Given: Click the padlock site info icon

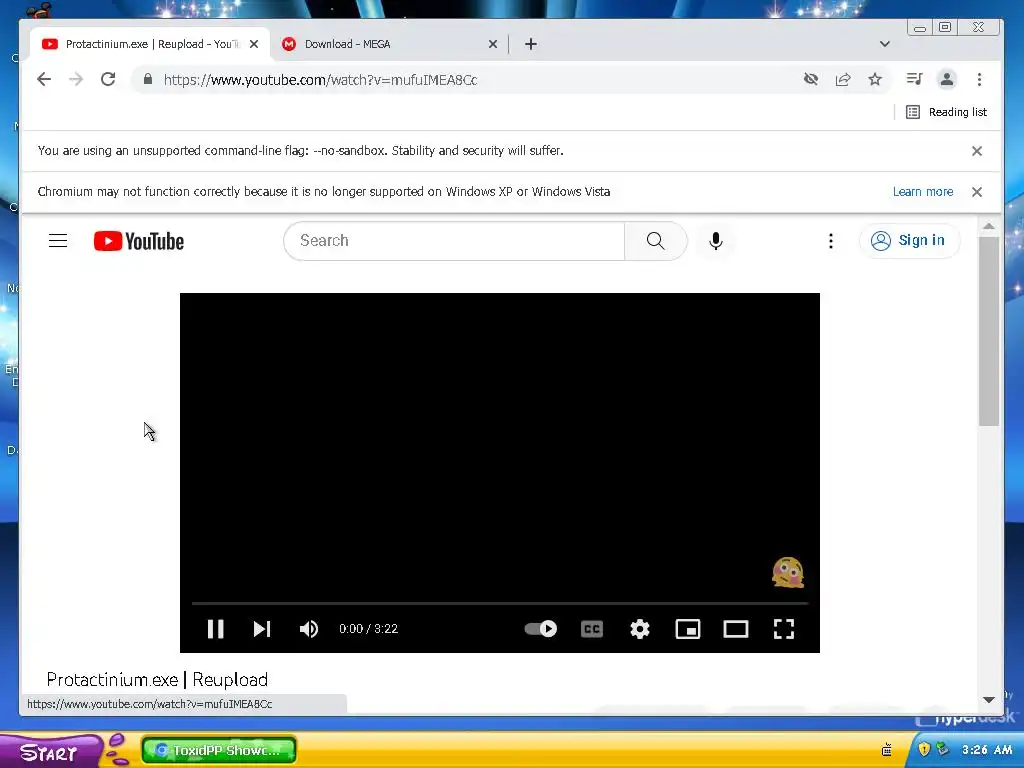Looking at the screenshot, I should (148, 79).
